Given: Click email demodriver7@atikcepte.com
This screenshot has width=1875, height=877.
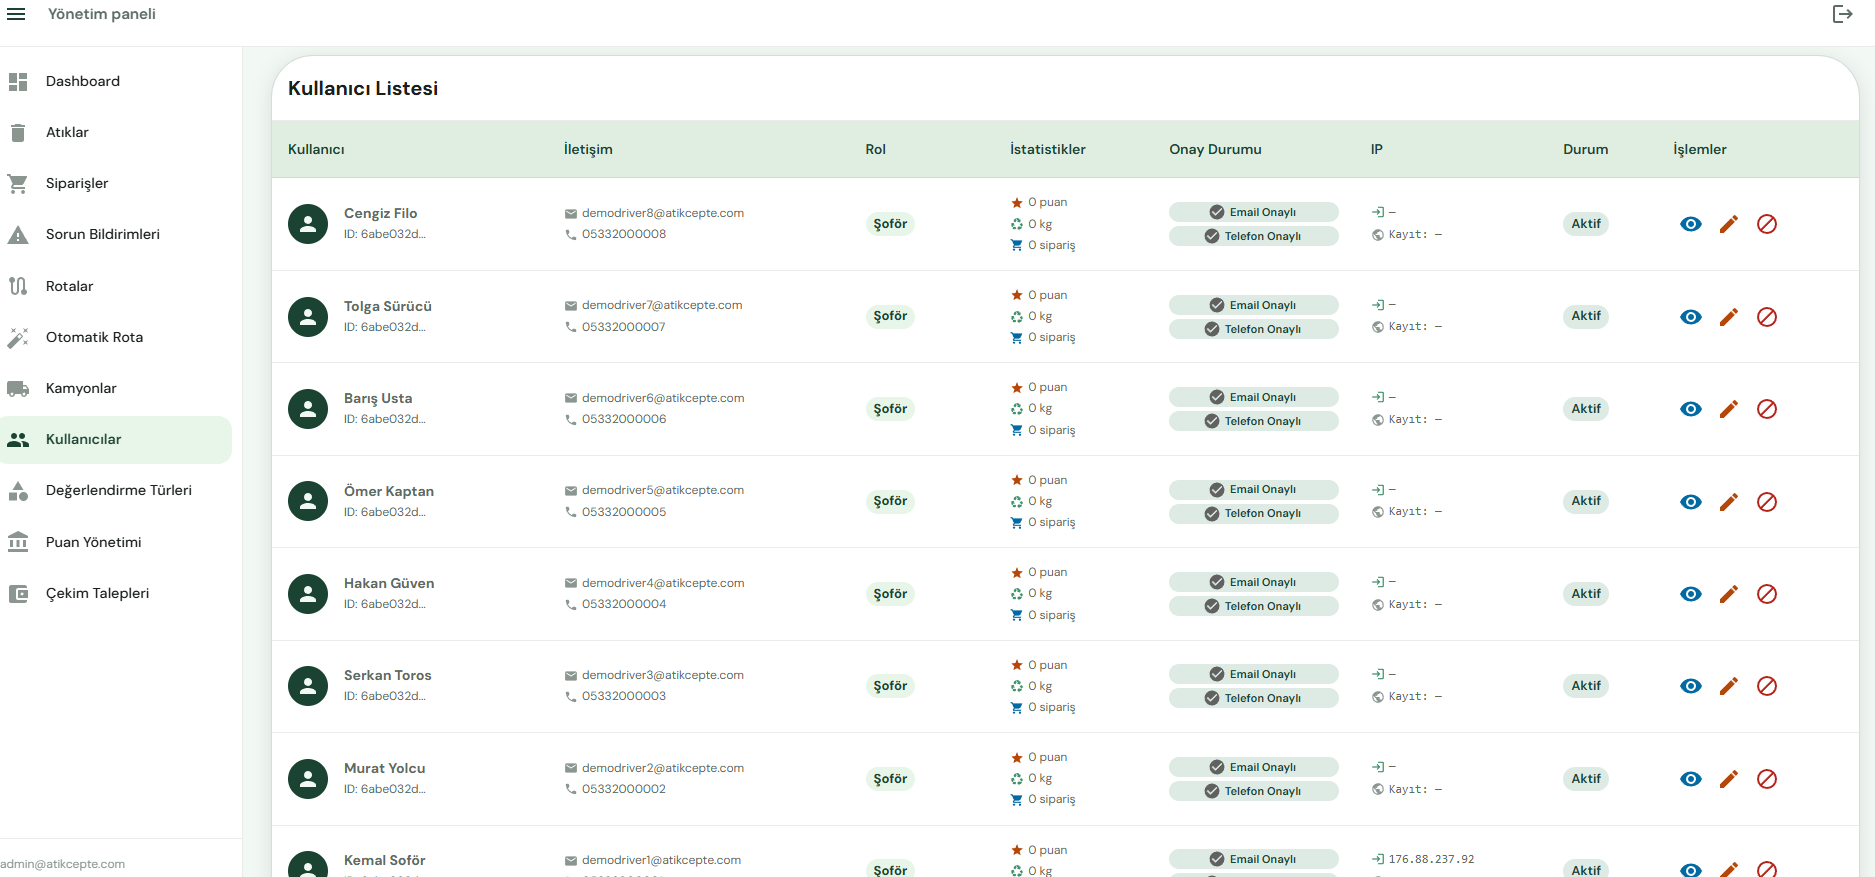Looking at the screenshot, I should coord(662,305).
